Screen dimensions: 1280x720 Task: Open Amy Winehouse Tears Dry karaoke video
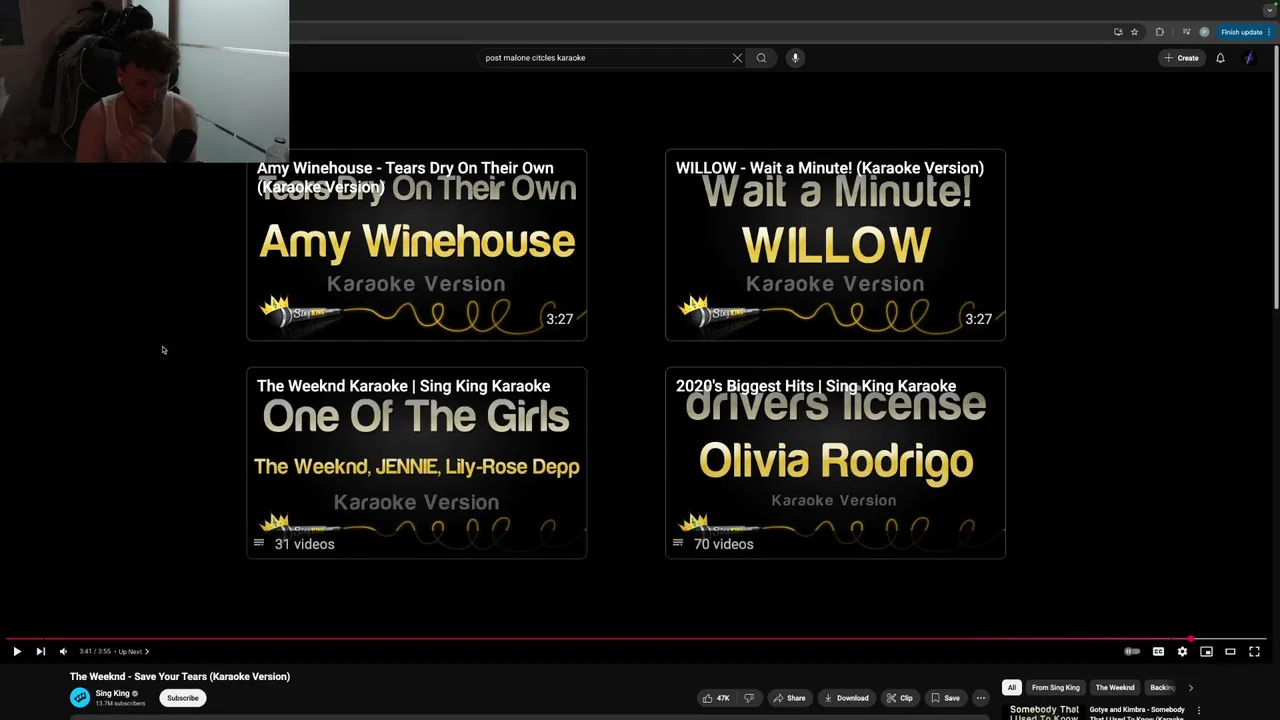pos(416,245)
